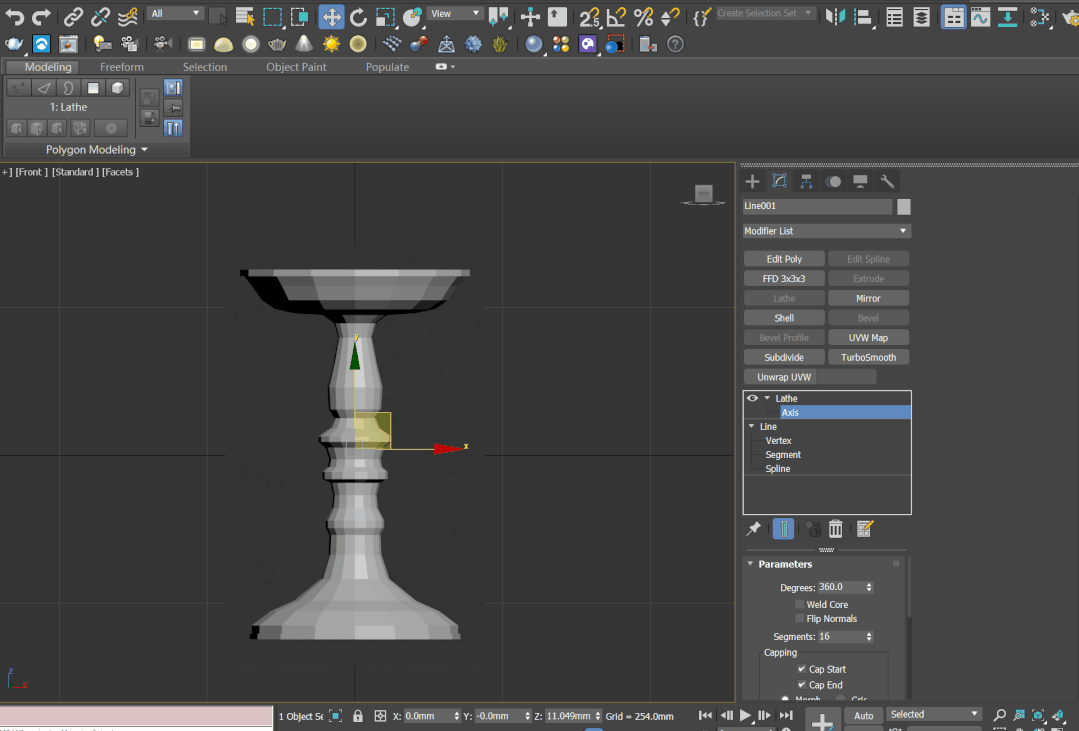Click the Sun light icon in toolbar
Image resolution: width=1079 pixels, height=731 pixels.
click(x=331, y=45)
